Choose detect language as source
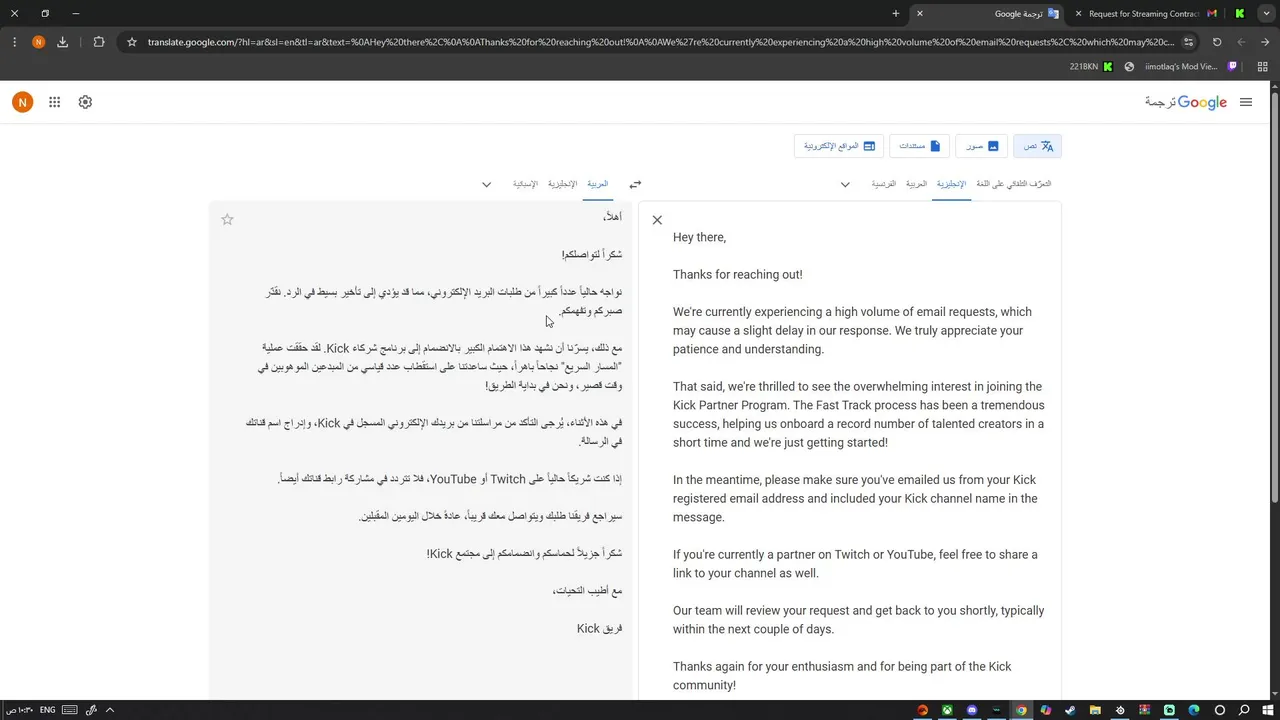1280x720 pixels. pyautogui.click(x=1013, y=184)
